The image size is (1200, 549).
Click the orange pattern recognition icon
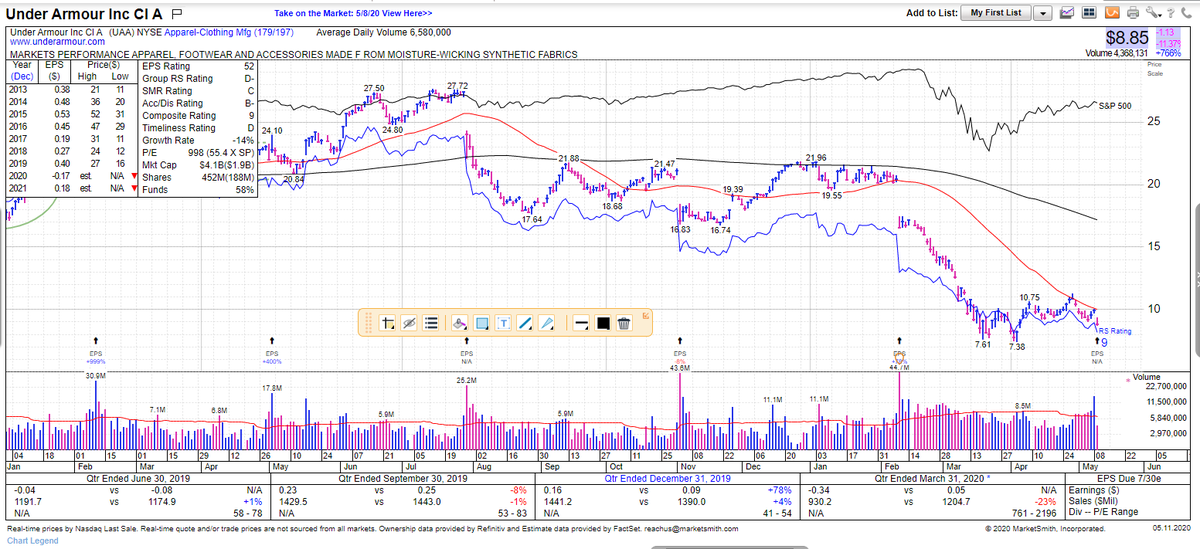click(x=1112, y=13)
